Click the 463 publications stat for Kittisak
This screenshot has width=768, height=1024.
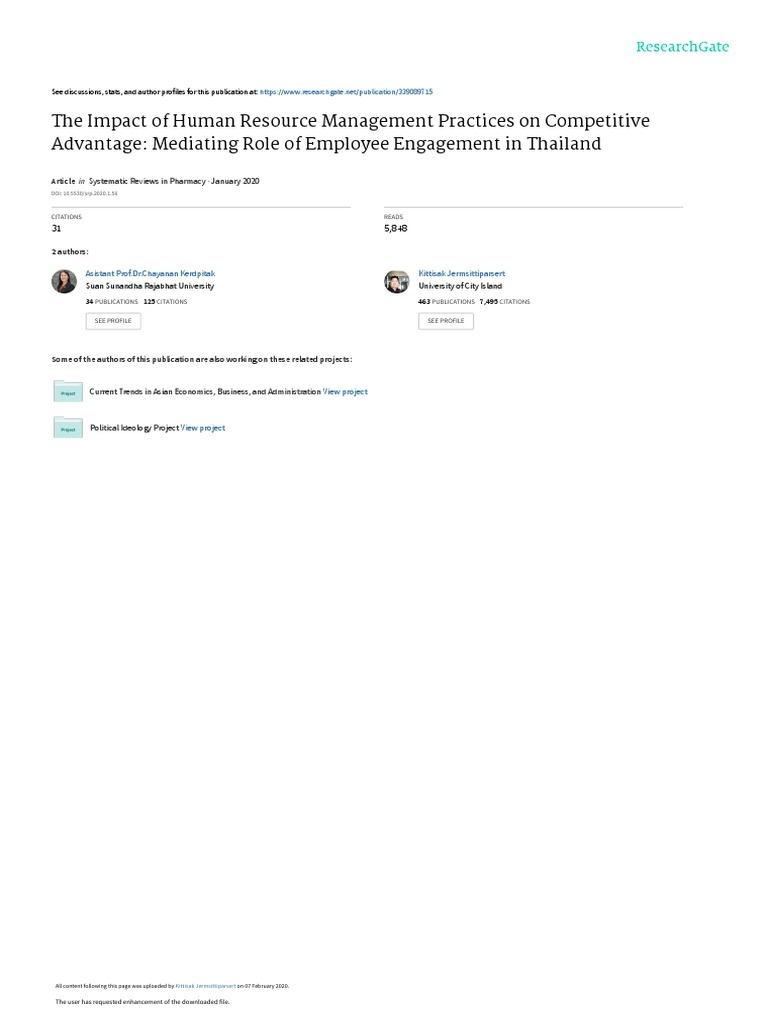point(446,301)
